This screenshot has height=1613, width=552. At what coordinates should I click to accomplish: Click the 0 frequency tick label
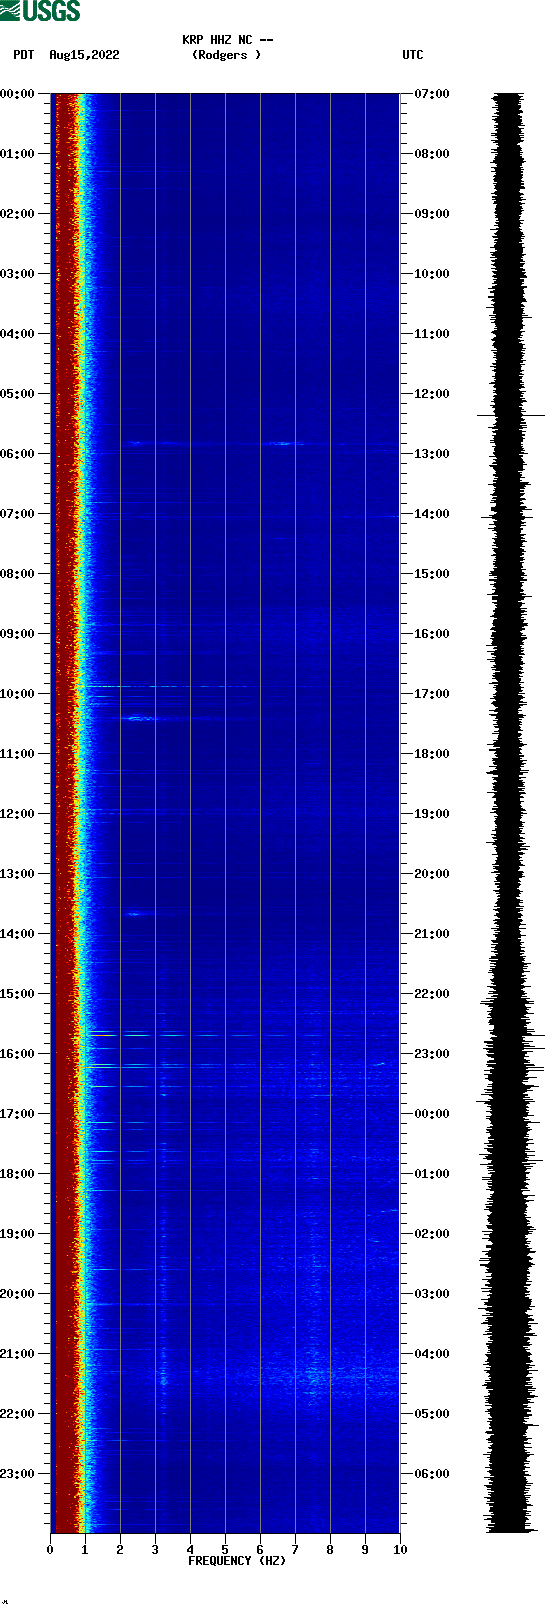[x=50, y=1550]
